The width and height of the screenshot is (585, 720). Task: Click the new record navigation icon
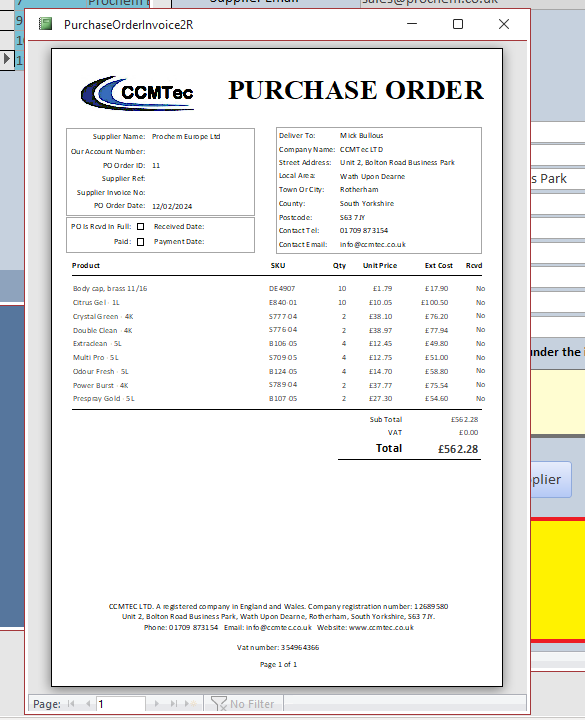click(x=190, y=703)
